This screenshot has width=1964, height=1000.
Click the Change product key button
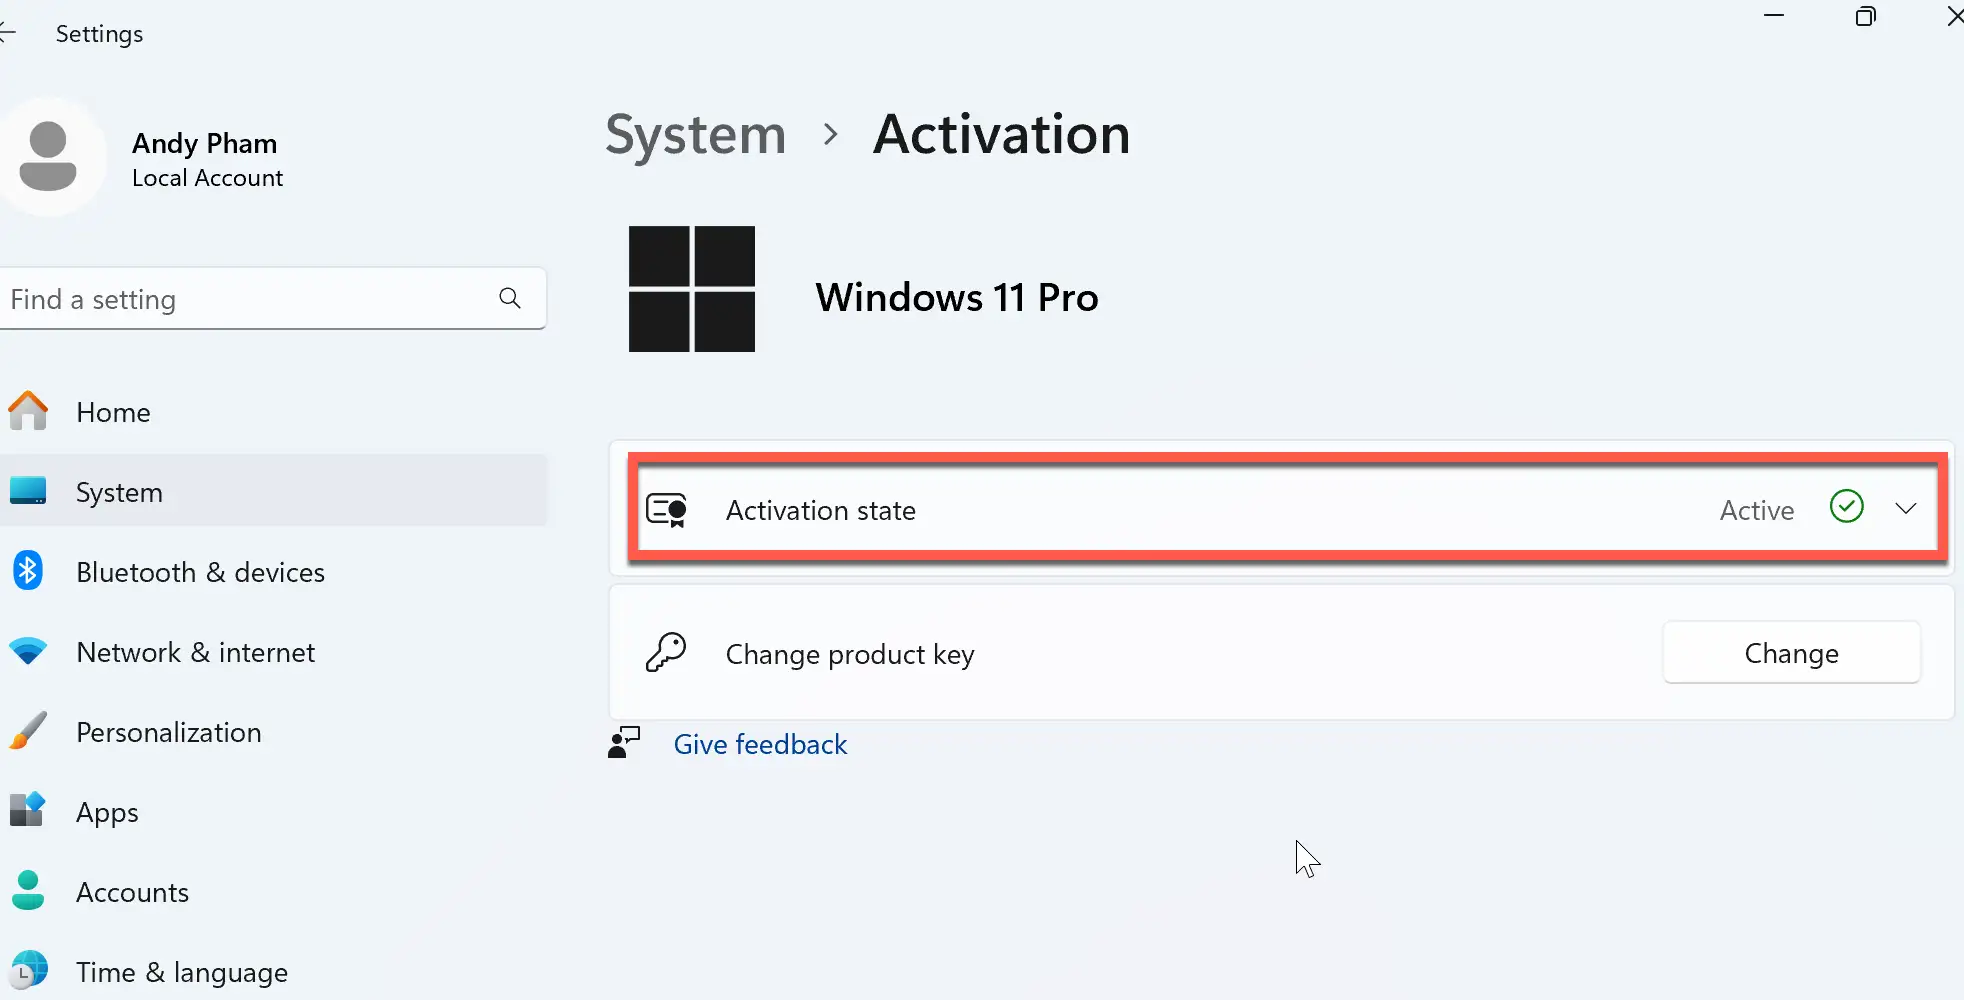1792,653
